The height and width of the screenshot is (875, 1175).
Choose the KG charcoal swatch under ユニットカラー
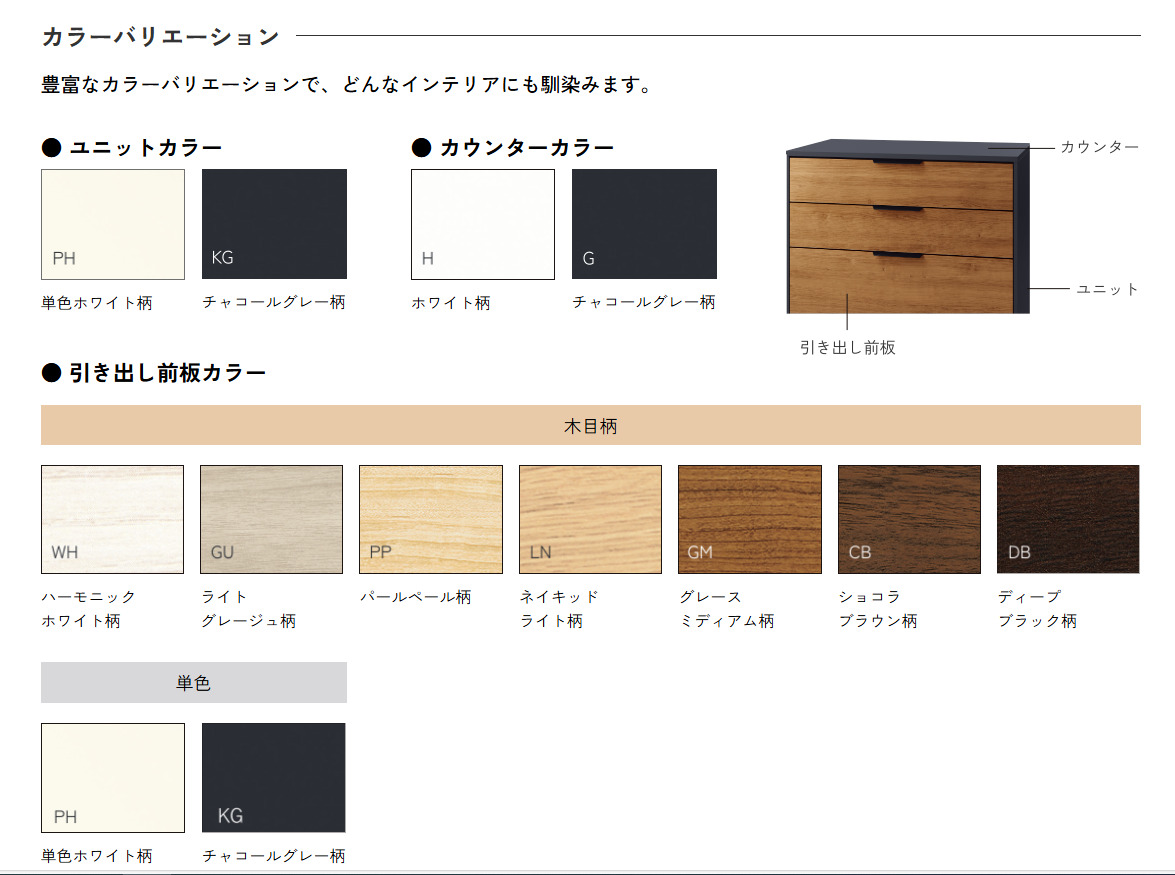point(274,224)
